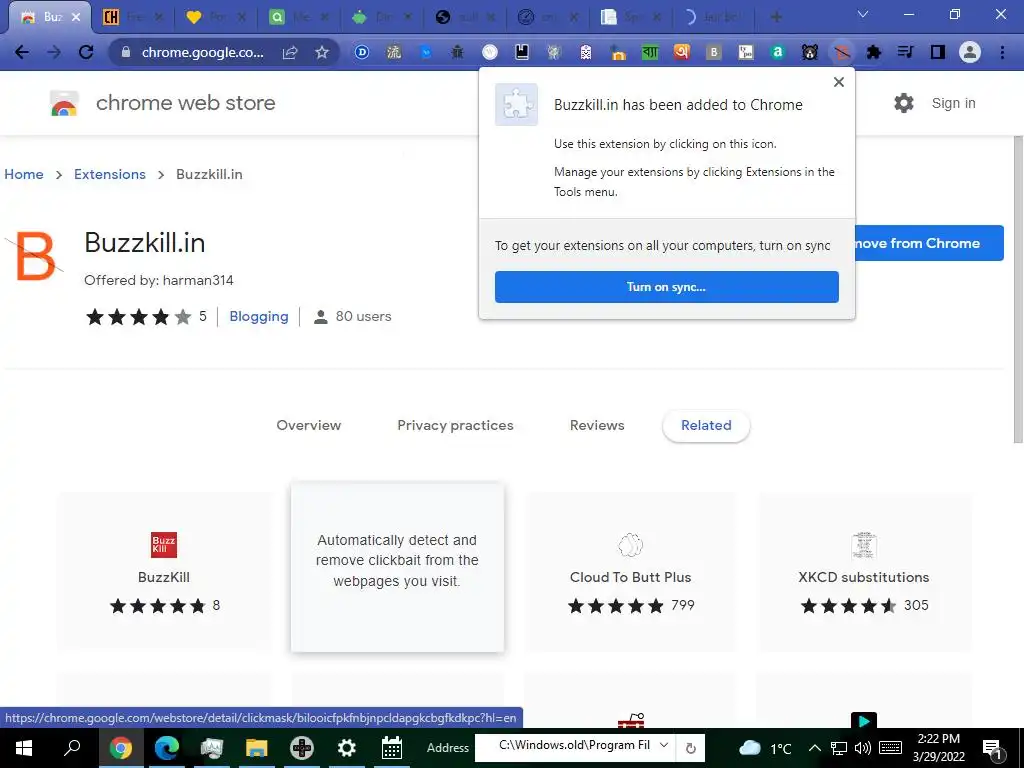Sign in to the web store
This screenshot has width=1024, height=768.
(953, 103)
